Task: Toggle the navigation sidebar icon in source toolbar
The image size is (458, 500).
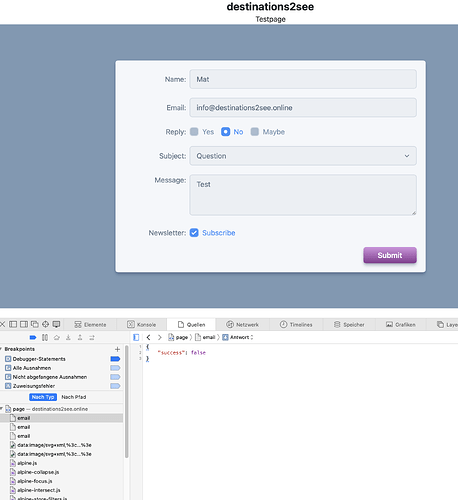Action: pos(136,337)
